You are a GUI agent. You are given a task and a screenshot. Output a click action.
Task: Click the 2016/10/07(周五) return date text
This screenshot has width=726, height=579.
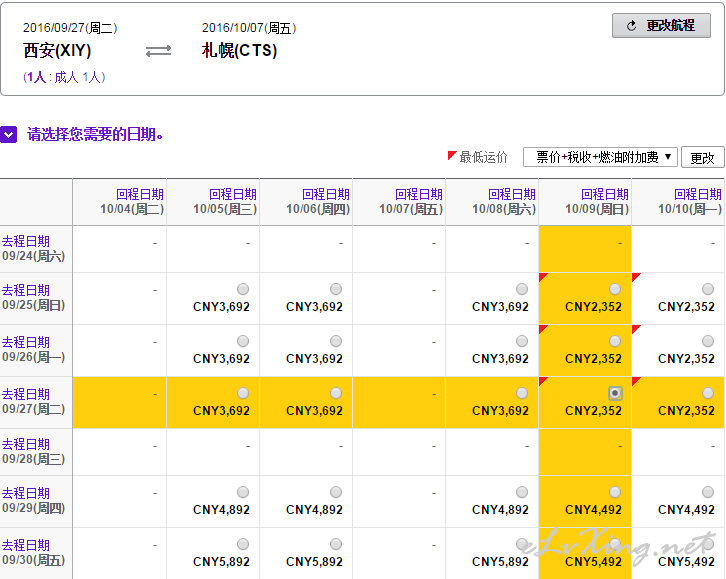(x=249, y=28)
